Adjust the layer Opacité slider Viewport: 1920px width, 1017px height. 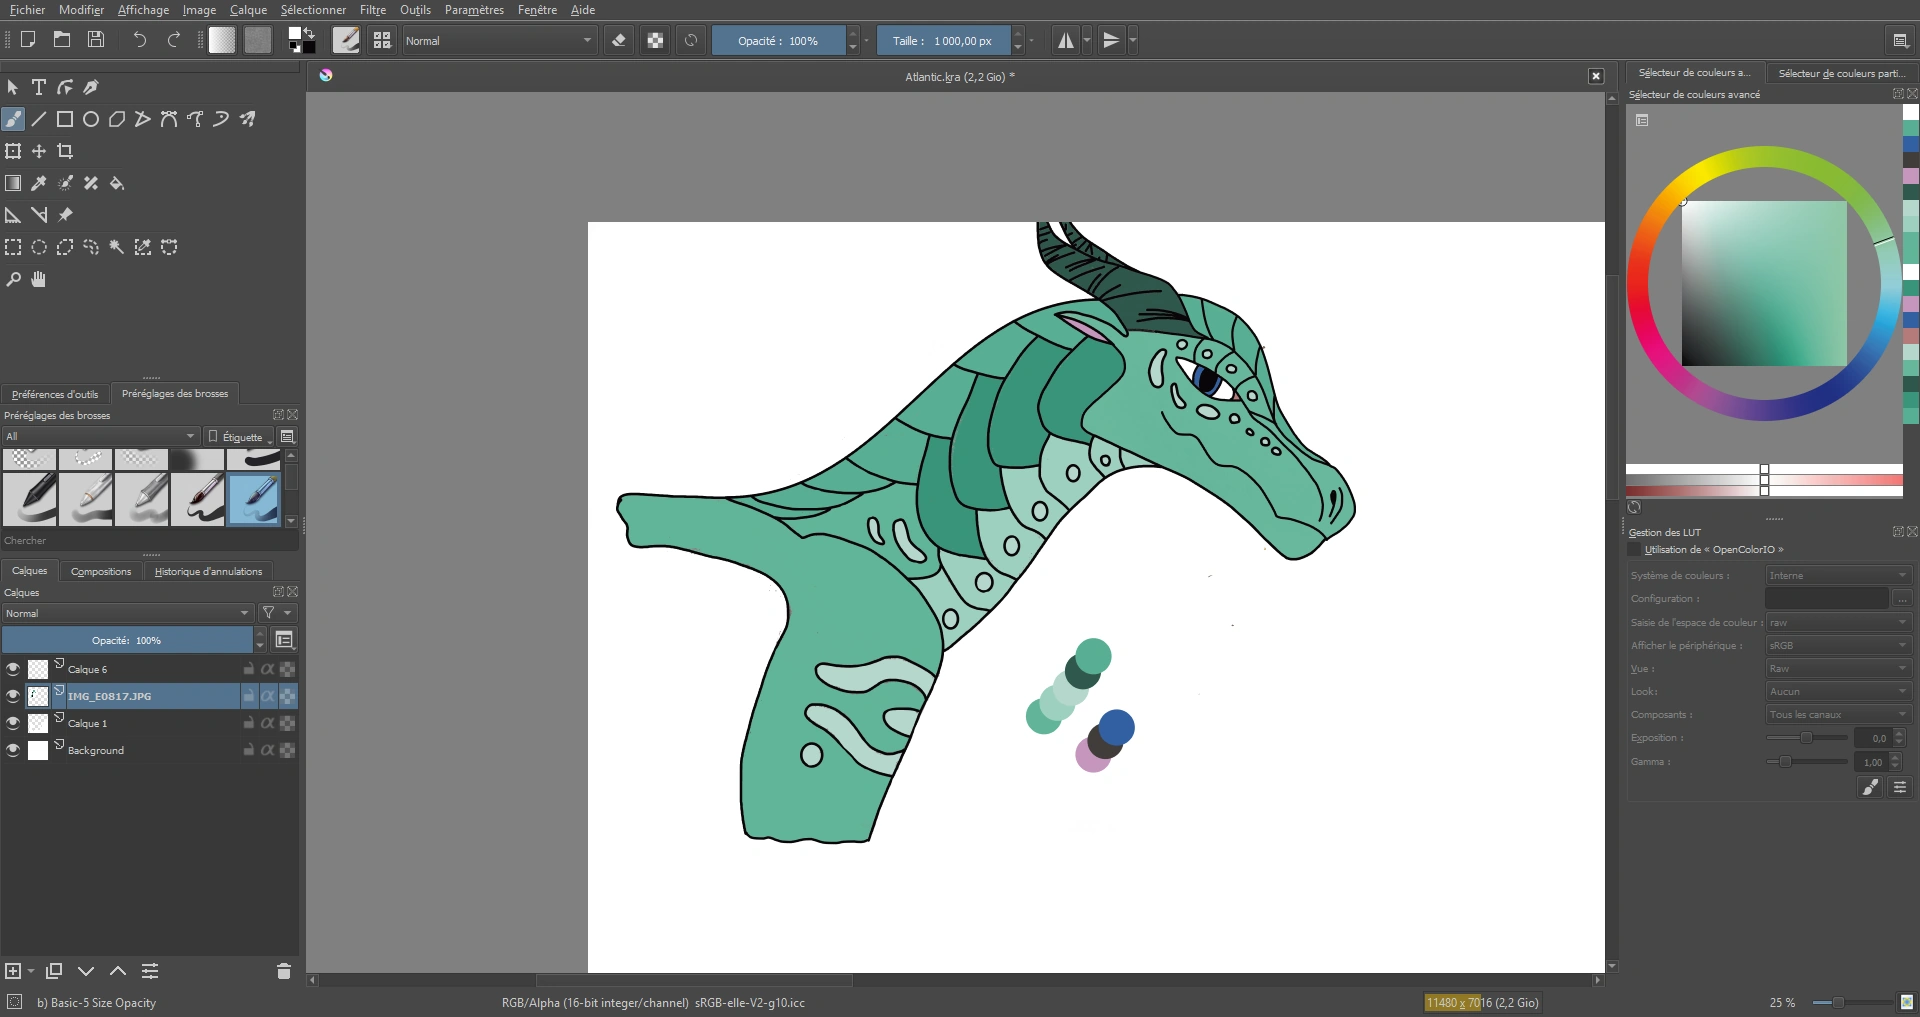127,640
